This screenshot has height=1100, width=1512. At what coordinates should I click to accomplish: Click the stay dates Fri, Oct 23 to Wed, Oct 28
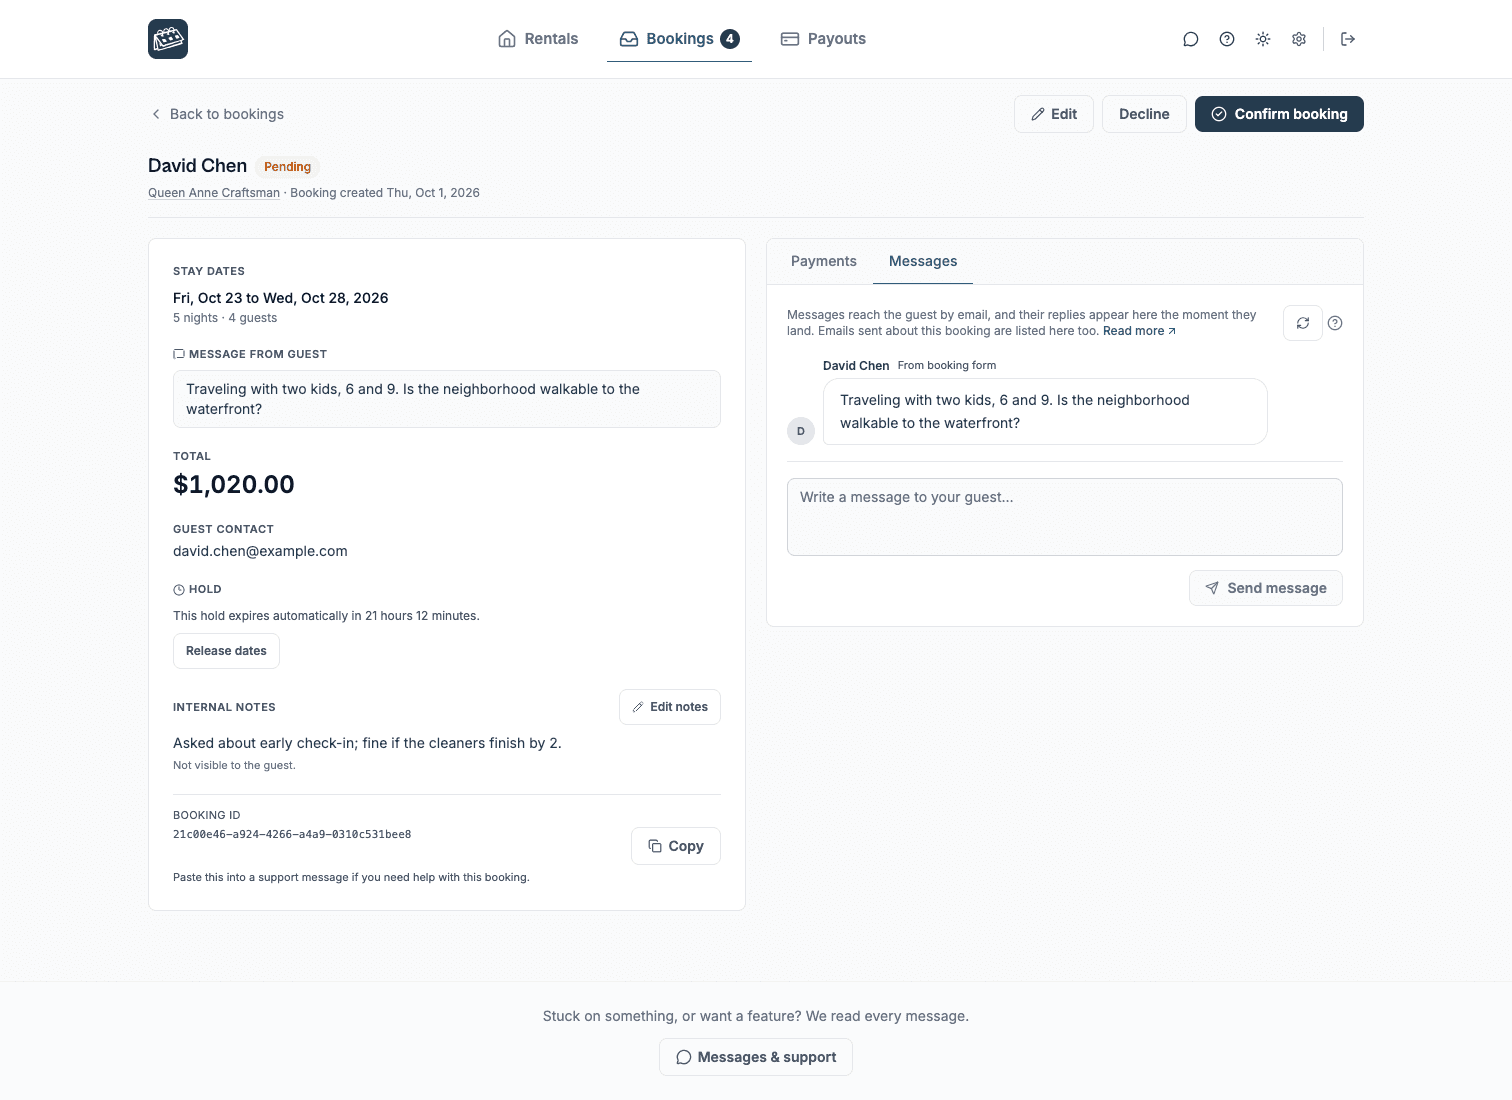click(280, 298)
